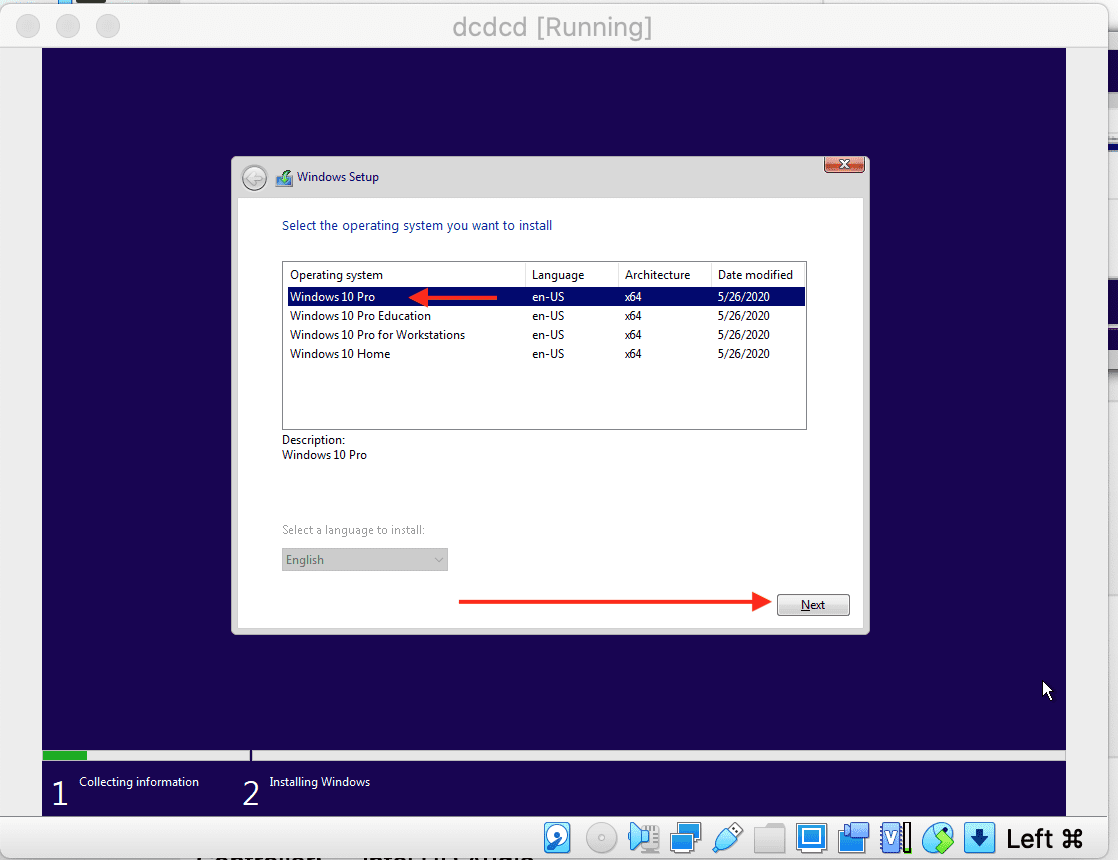Click the keyboard capture arrow icon
This screenshot has width=1118, height=860.
pos(980,837)
